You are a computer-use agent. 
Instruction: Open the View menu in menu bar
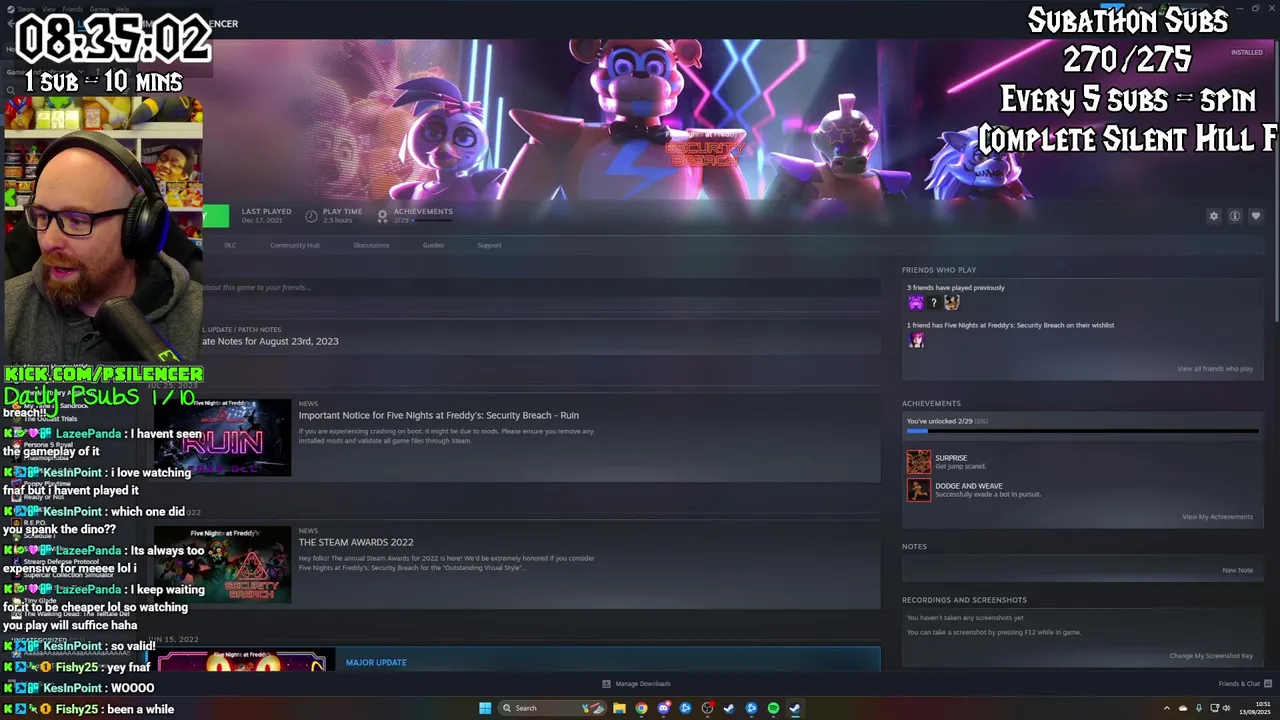pyautogui.click(x=48, y=9)
